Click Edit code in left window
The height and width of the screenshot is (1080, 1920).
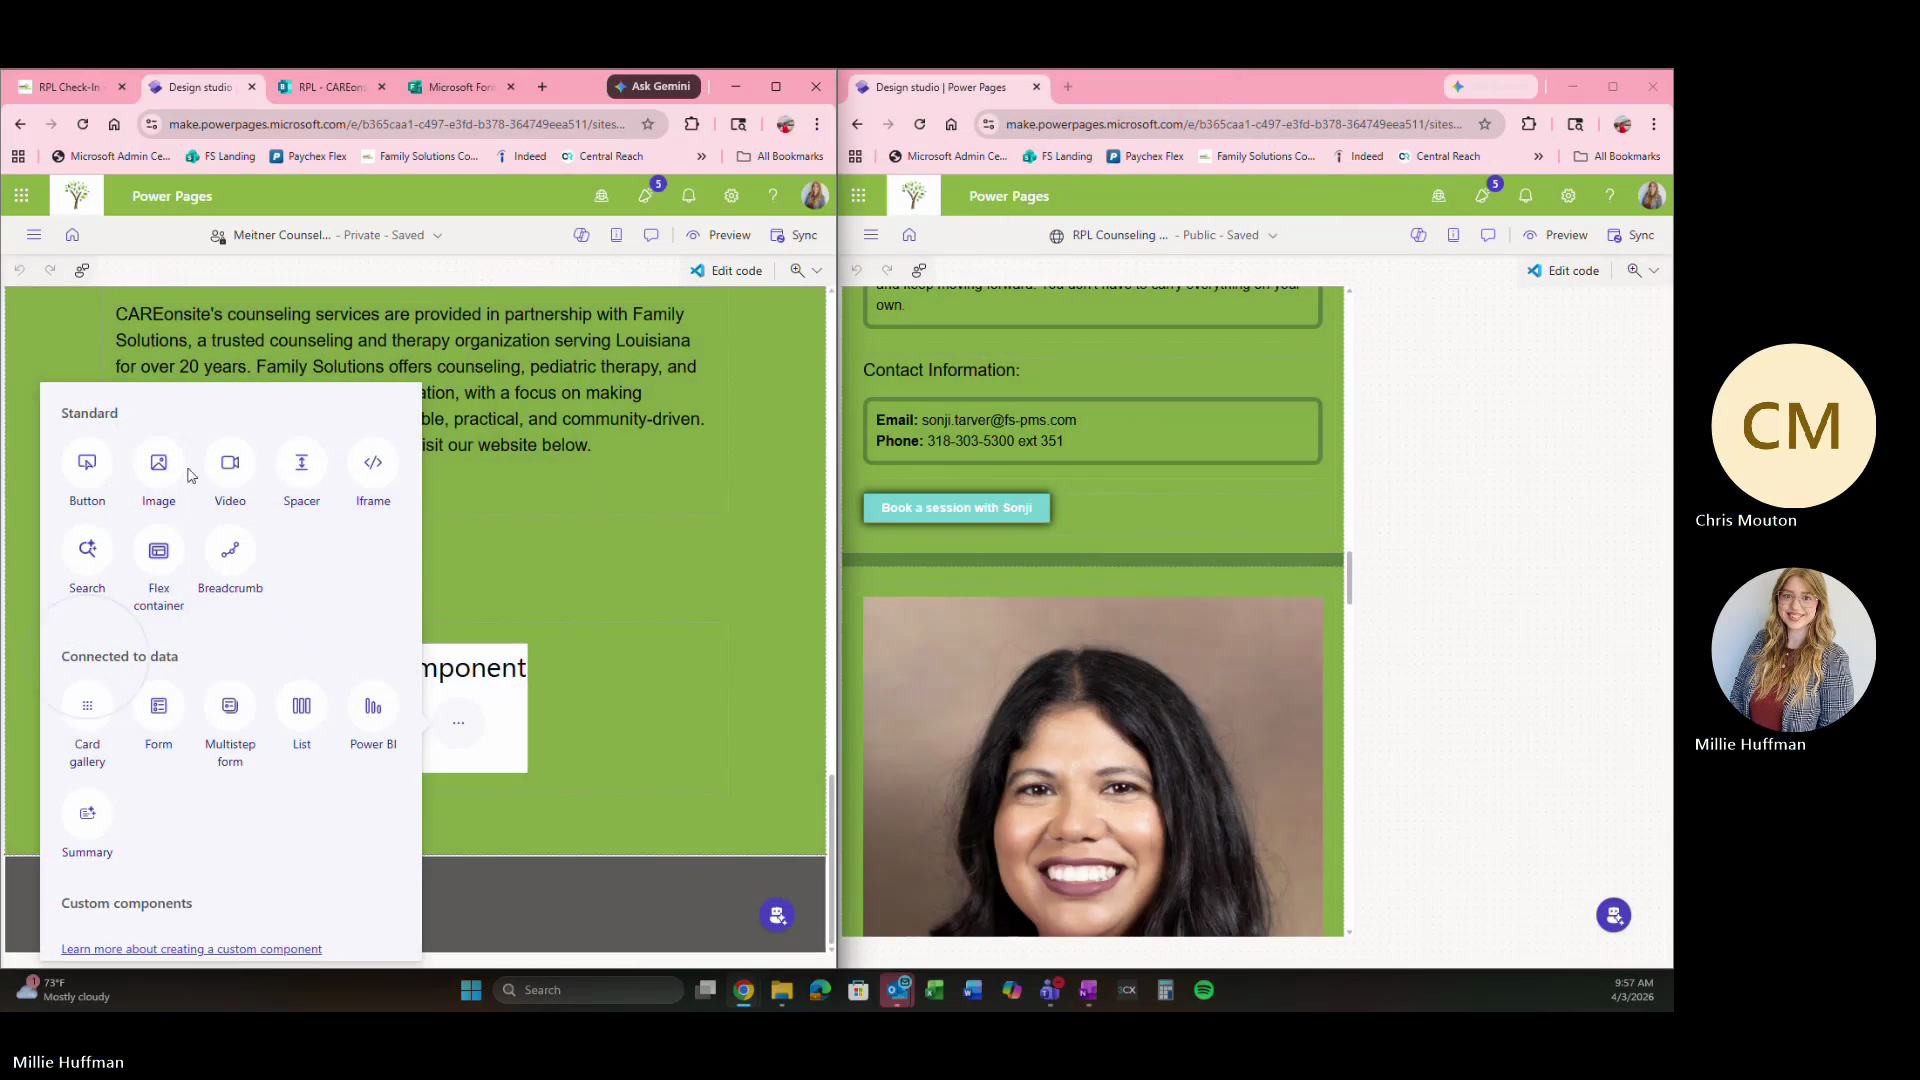coord(726,270)
